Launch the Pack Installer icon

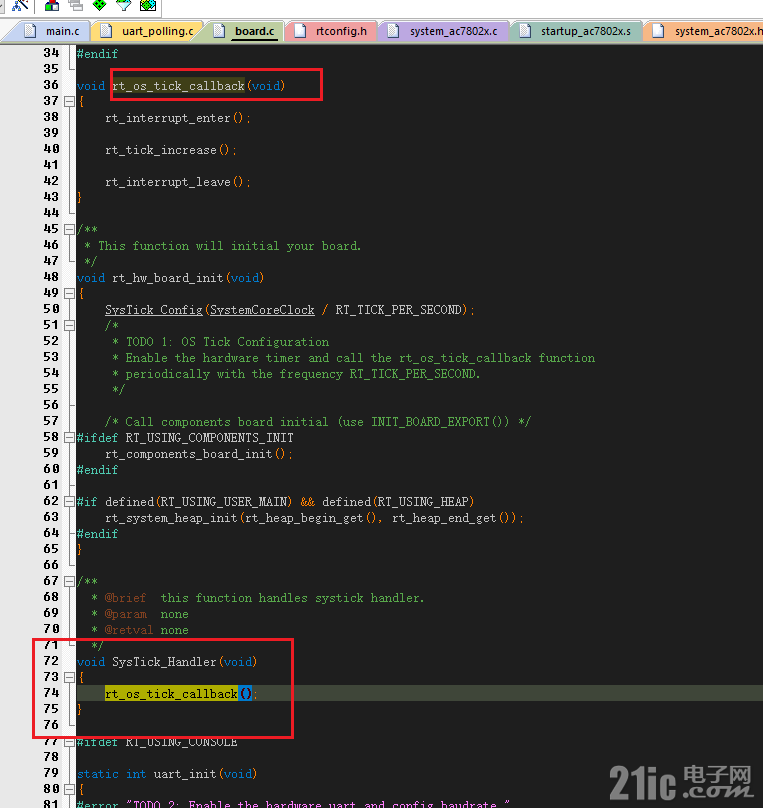[x=148, y=5]
